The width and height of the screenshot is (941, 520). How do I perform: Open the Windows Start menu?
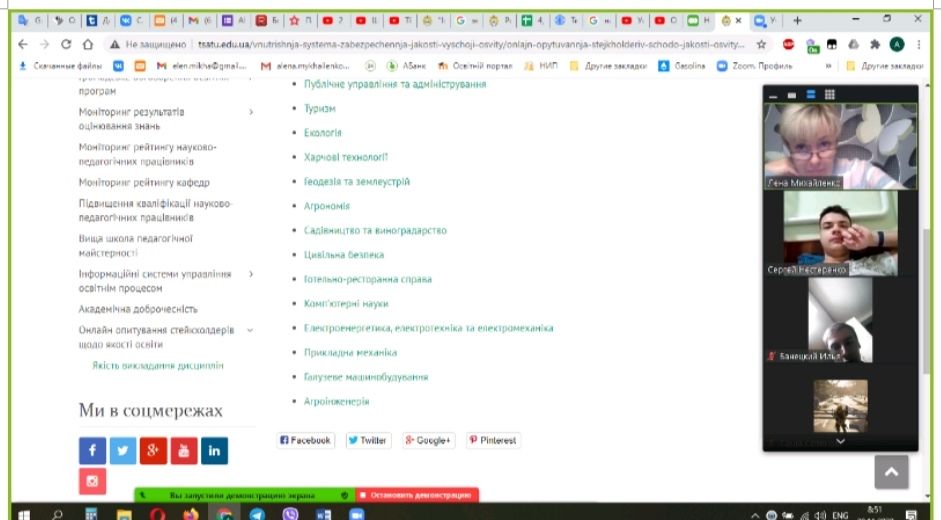pyautogui.click(x=24, y=515)
